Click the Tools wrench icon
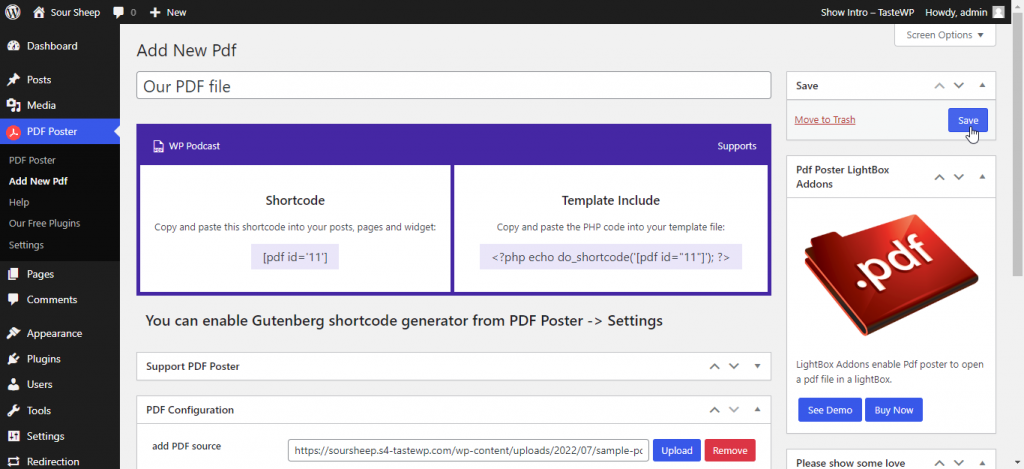The width and height of the screenshot is (1024, 469). click(14, 410)
